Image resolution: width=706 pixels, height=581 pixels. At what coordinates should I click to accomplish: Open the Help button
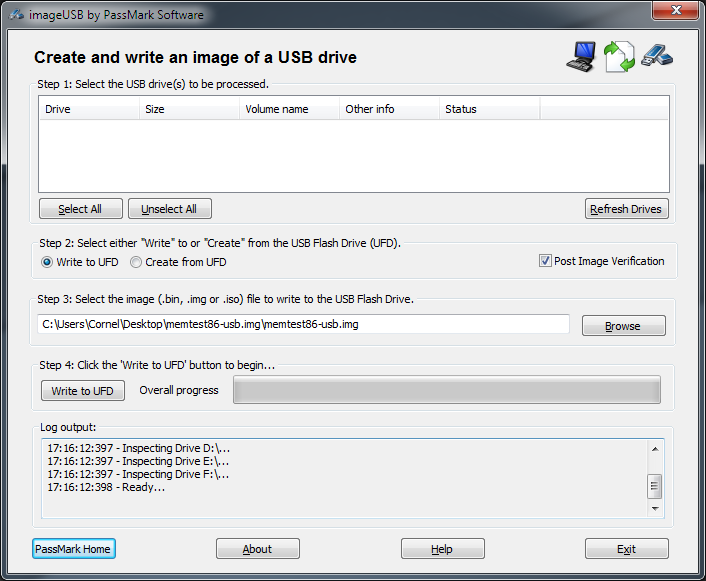443,549
